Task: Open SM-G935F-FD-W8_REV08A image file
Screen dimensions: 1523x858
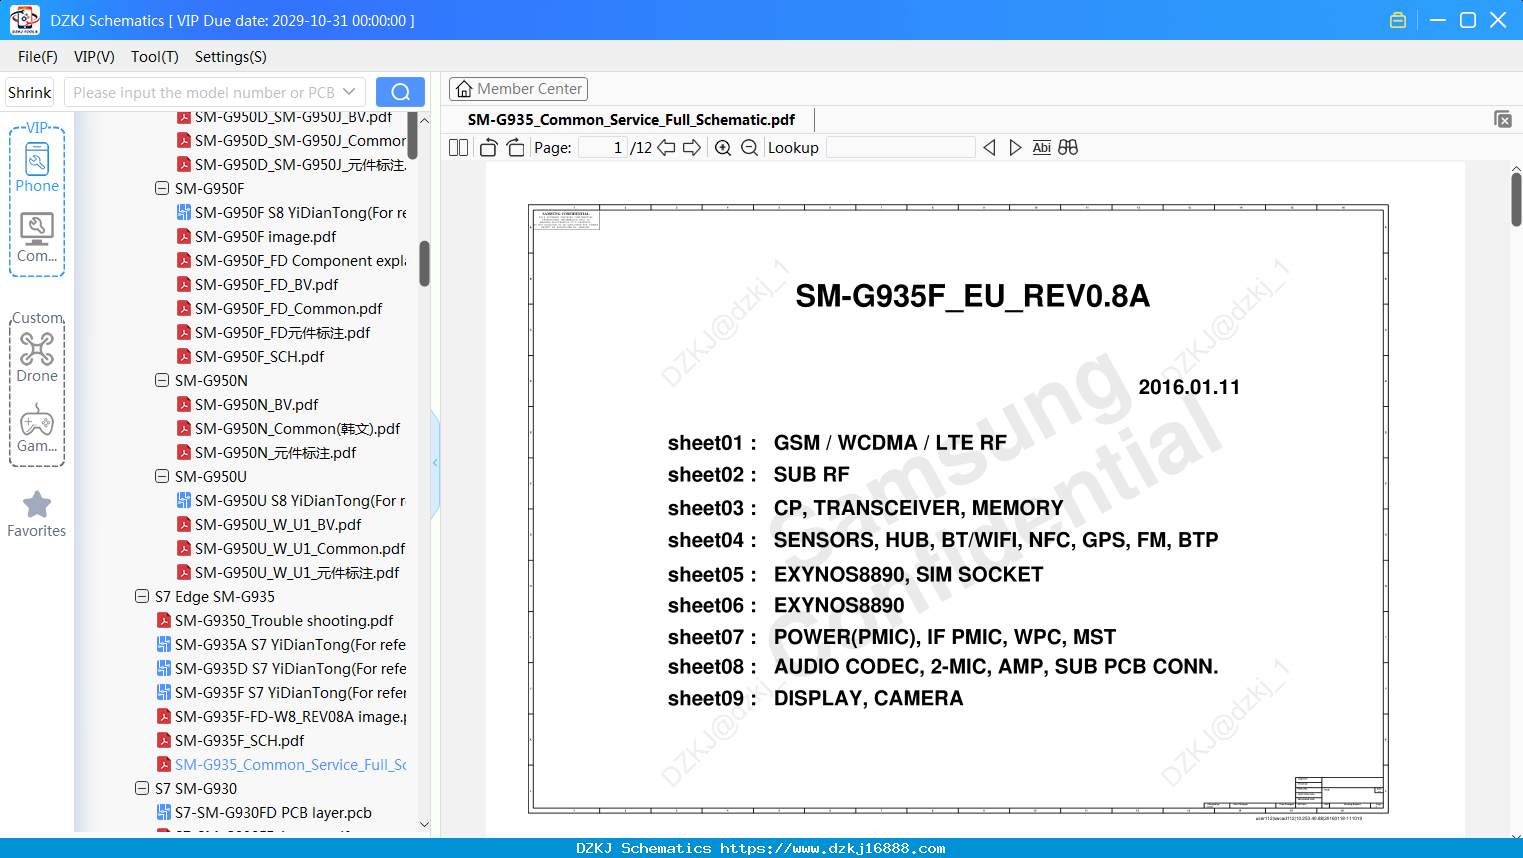Action: click(290, 716)
